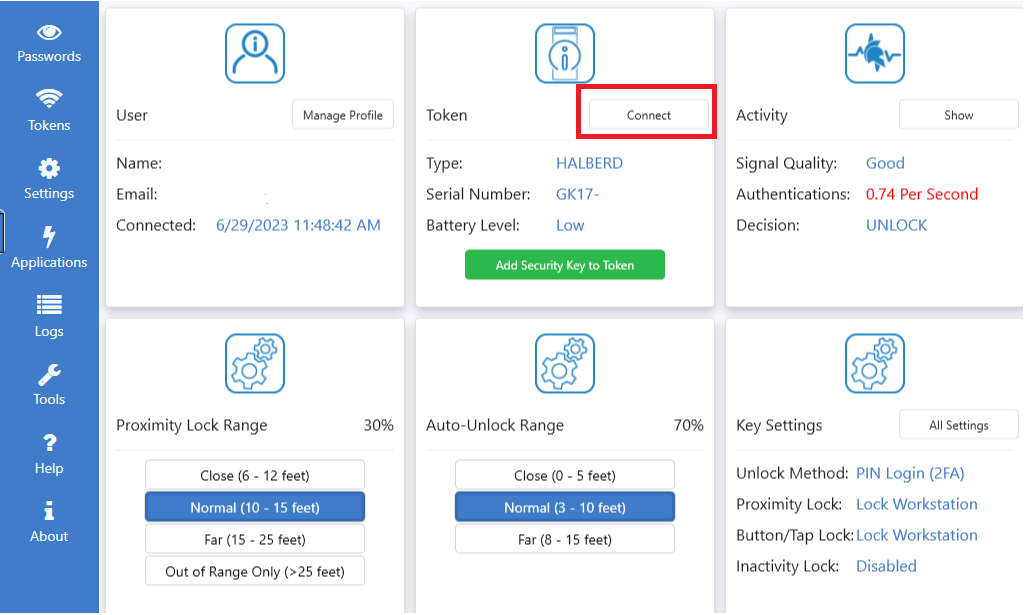Click the Token device icon on Token card
Screen dimensions: 1024x615
click(565, 52)
